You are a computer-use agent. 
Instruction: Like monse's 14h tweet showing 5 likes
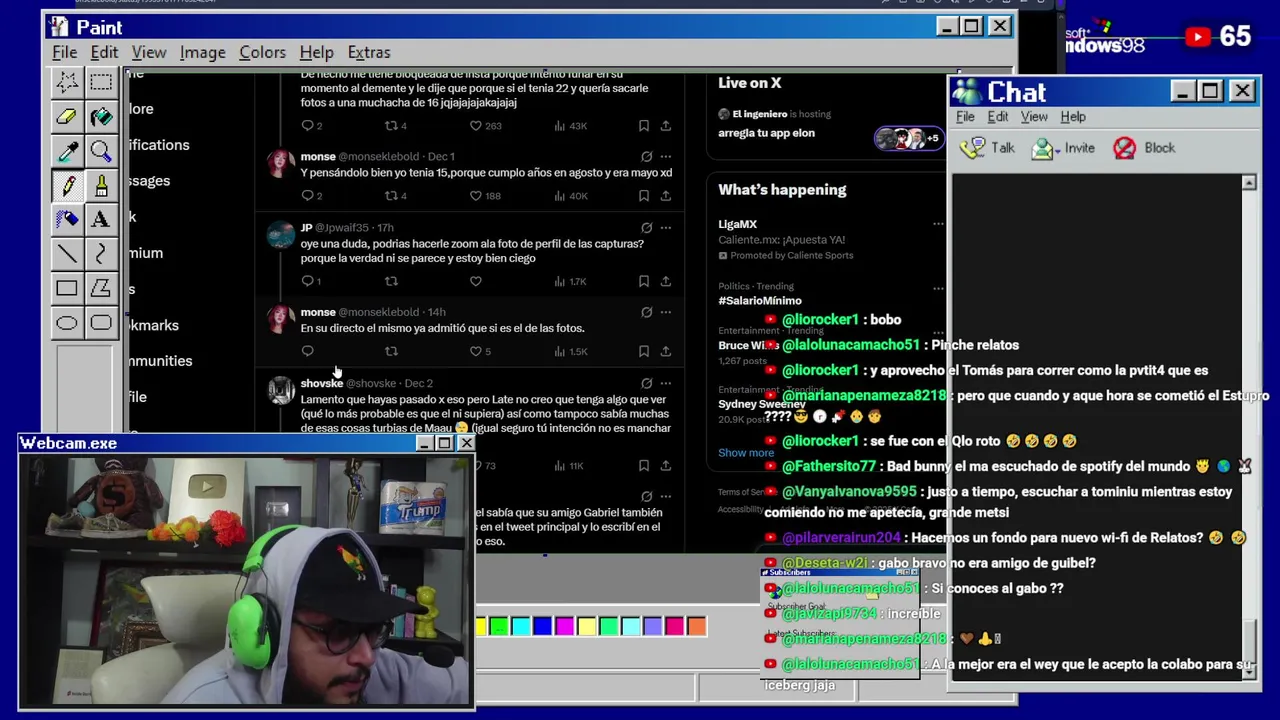click(x=476, y=351)
